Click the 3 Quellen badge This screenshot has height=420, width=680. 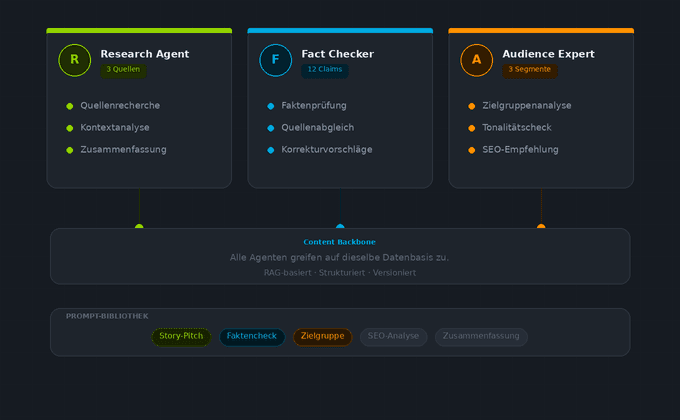[x=123, y=70]
